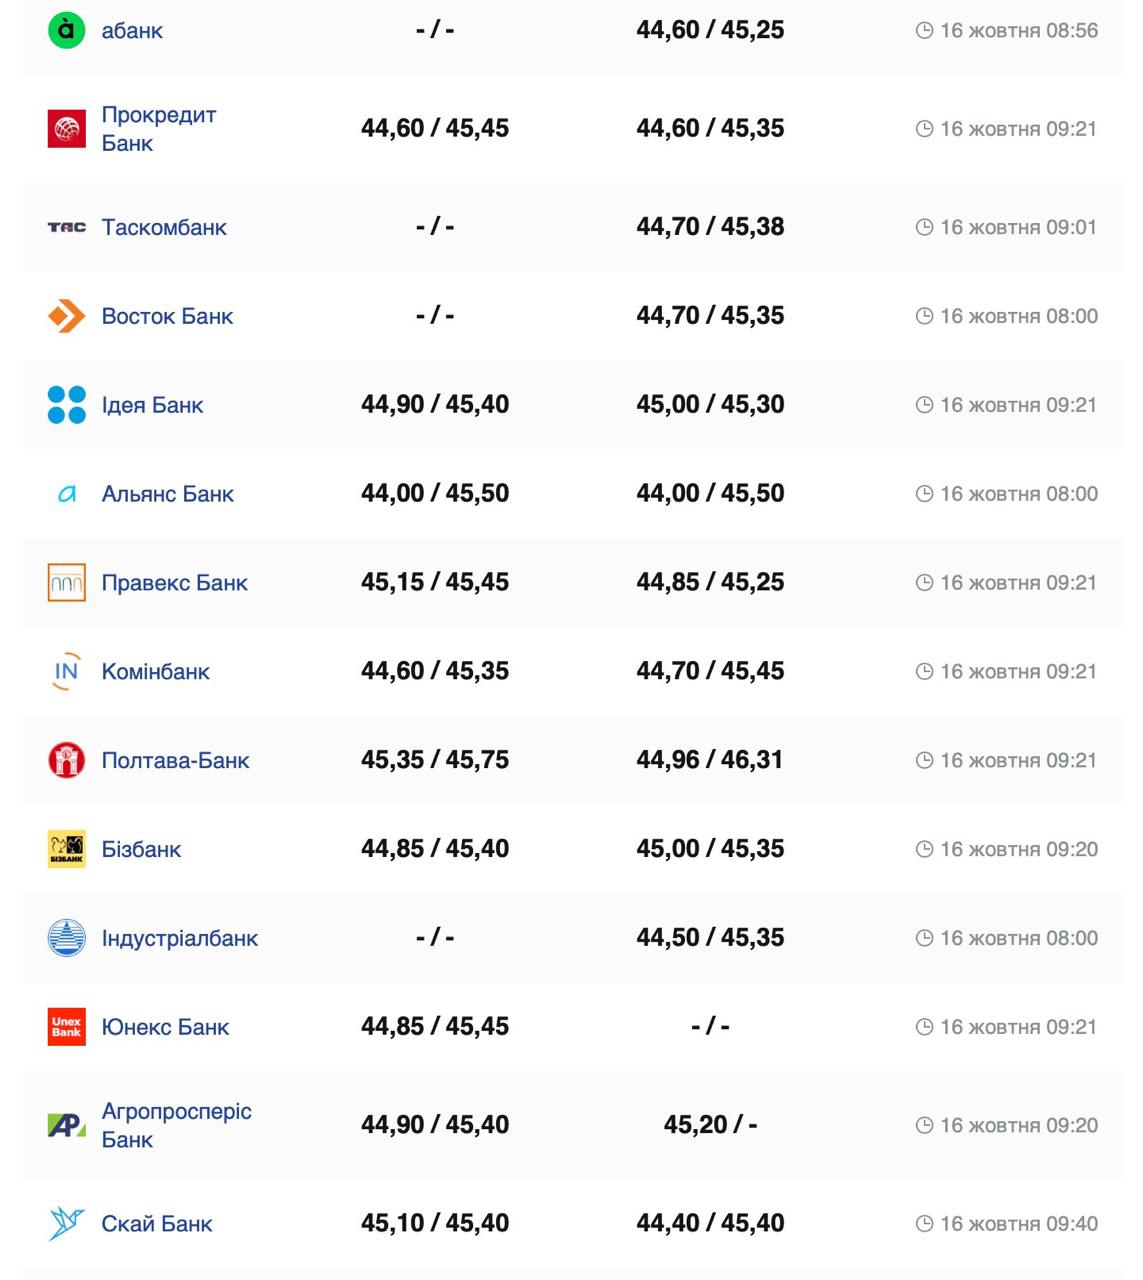Click the orange Восток Банк arrow logo
The width and height of the screenshot is (1143, 1280).
pos(66,316)
